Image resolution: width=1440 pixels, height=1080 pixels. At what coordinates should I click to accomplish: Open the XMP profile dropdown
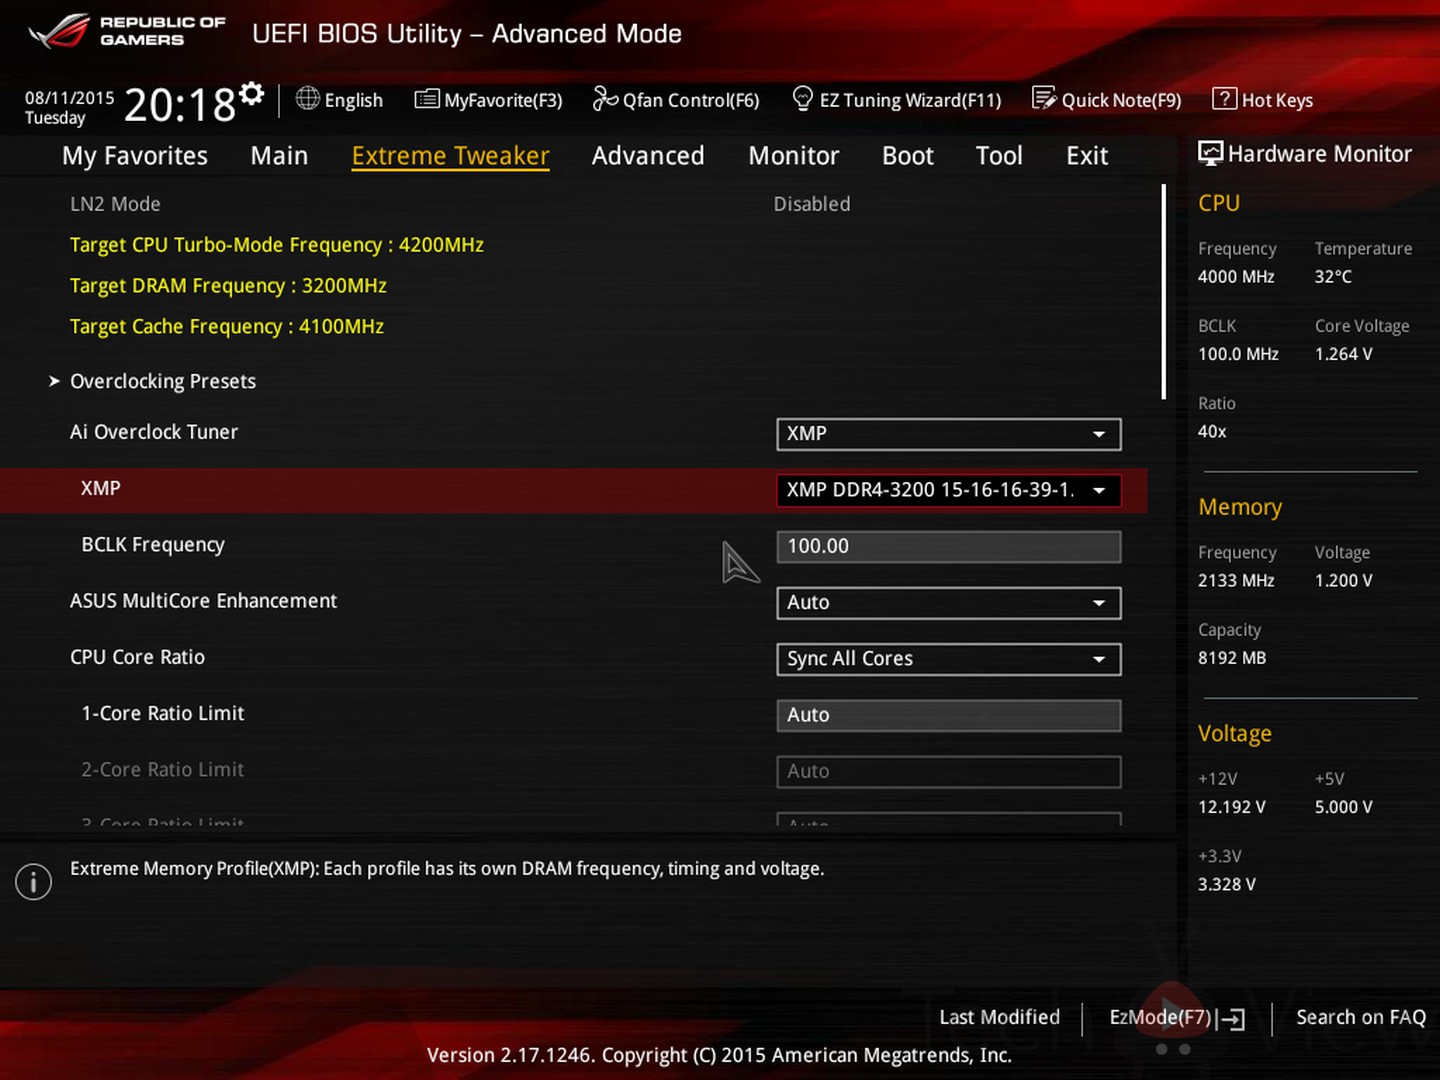coord(948,490)
